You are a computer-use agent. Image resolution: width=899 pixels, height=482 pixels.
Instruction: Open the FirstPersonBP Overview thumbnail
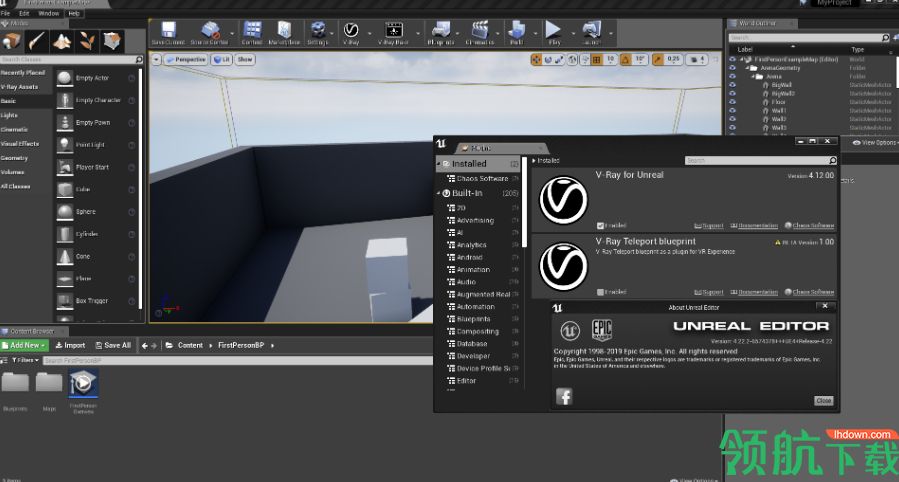(83, 383)
